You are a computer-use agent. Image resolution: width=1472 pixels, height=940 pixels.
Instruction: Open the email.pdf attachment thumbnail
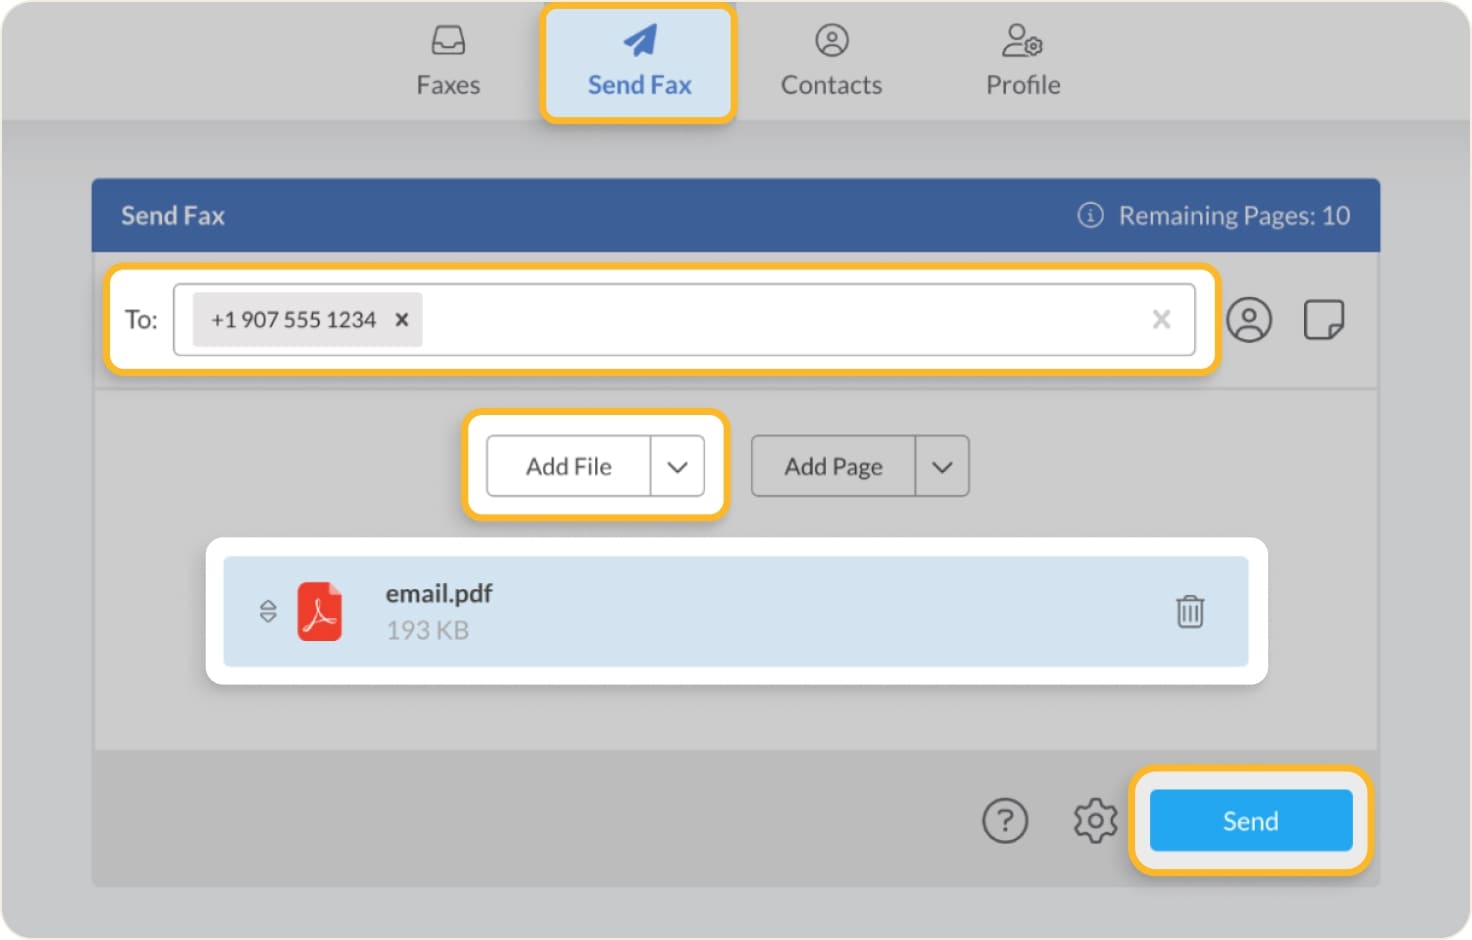pyautogui.click(x=320, y=611)
